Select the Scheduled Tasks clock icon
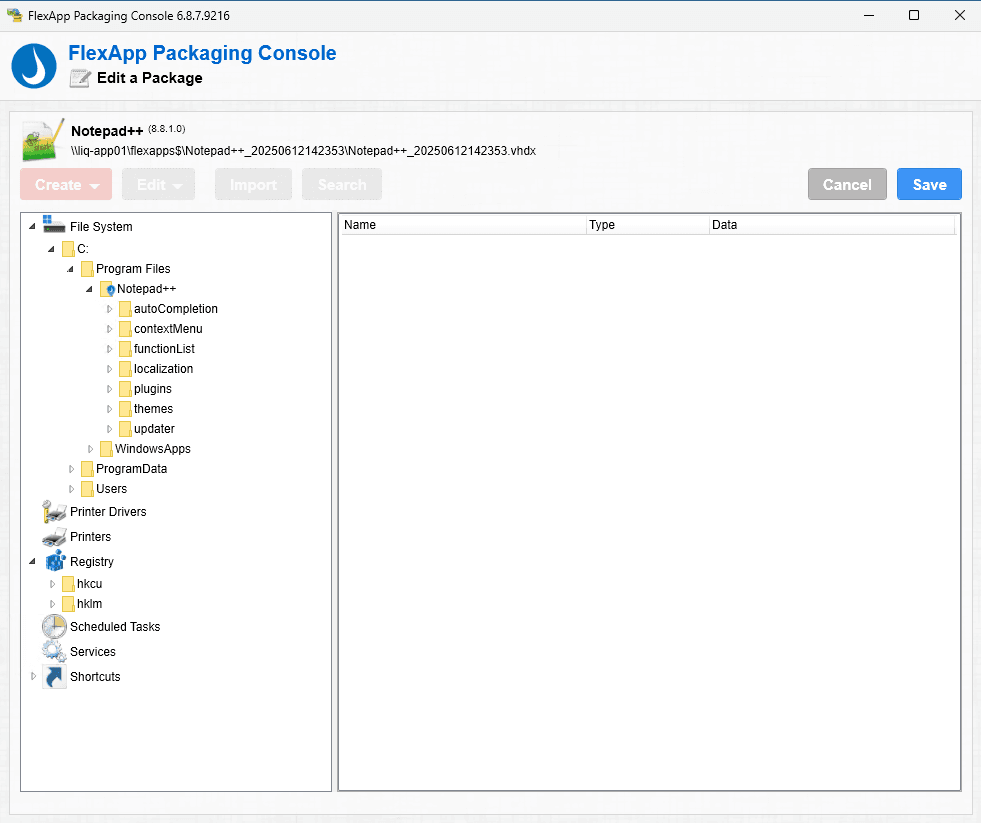The width and height of the screenshot is (981, 823). point(54,627)
